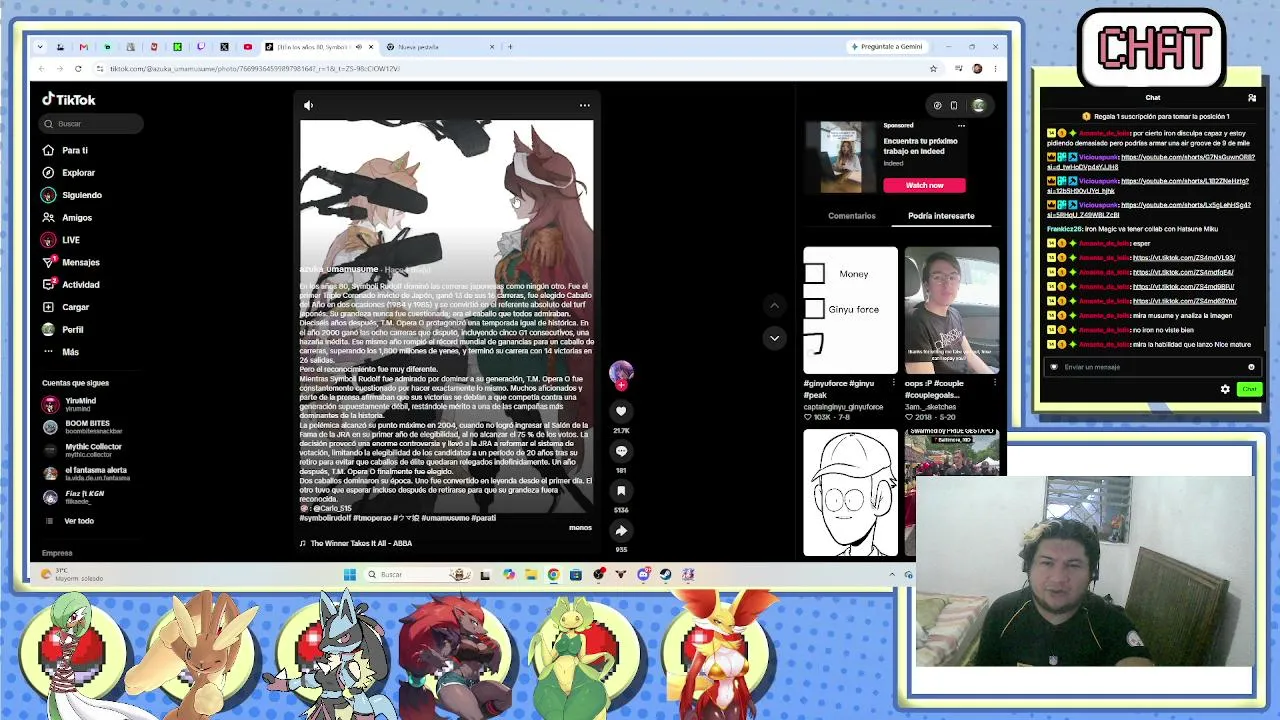Open the Cargar upload page

pyautogui.click(x=66, y=307)
